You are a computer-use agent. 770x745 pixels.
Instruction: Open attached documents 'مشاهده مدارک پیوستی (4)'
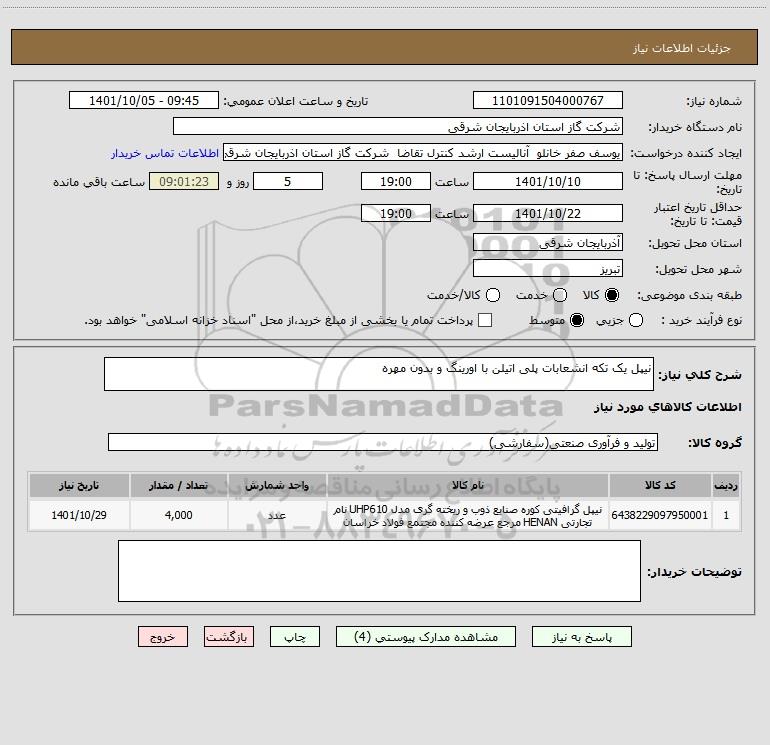426,636
